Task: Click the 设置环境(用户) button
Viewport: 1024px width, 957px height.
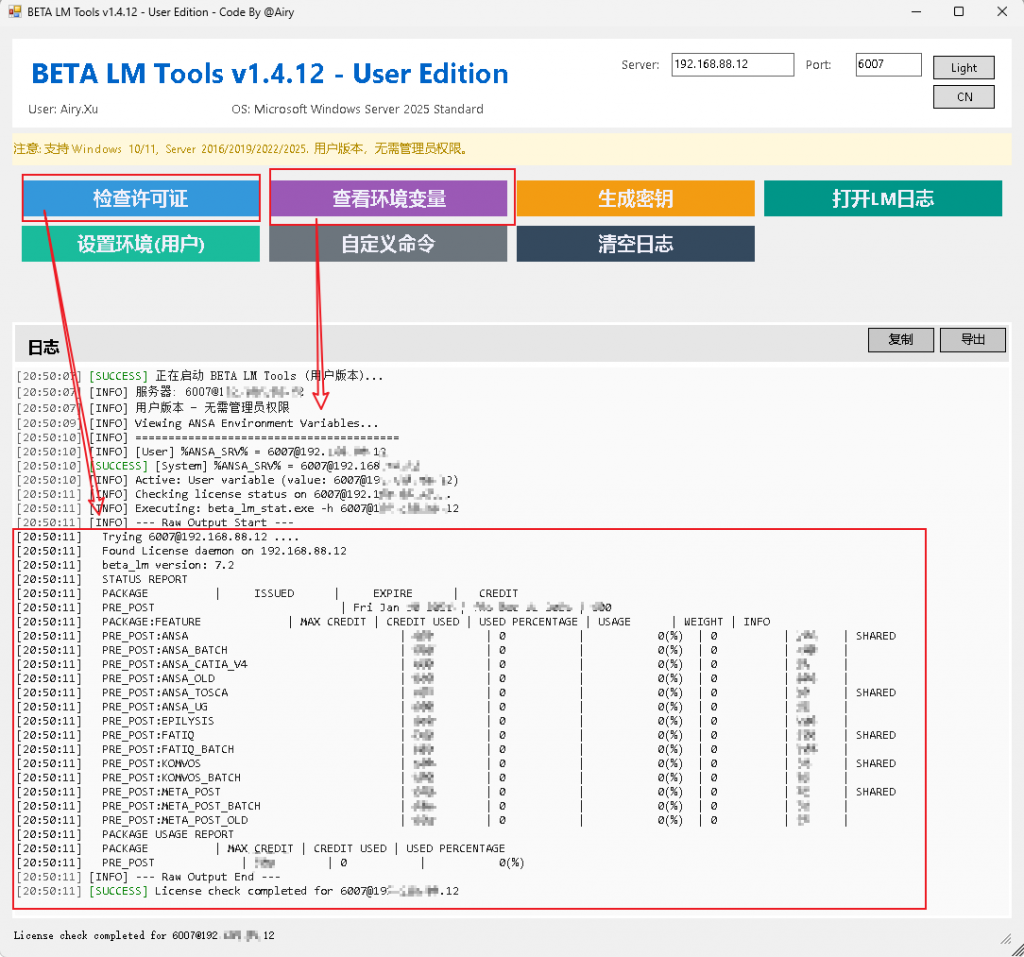Action: [x=140, y=243]
